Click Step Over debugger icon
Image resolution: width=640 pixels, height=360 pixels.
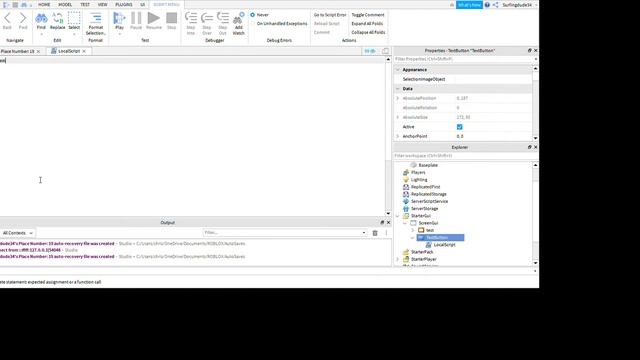pyautogui.click(x=207, y=18)
